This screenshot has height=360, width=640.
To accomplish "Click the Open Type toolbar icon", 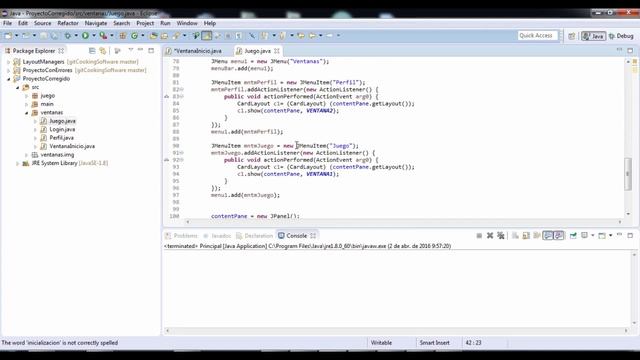I will pos(153,36).
